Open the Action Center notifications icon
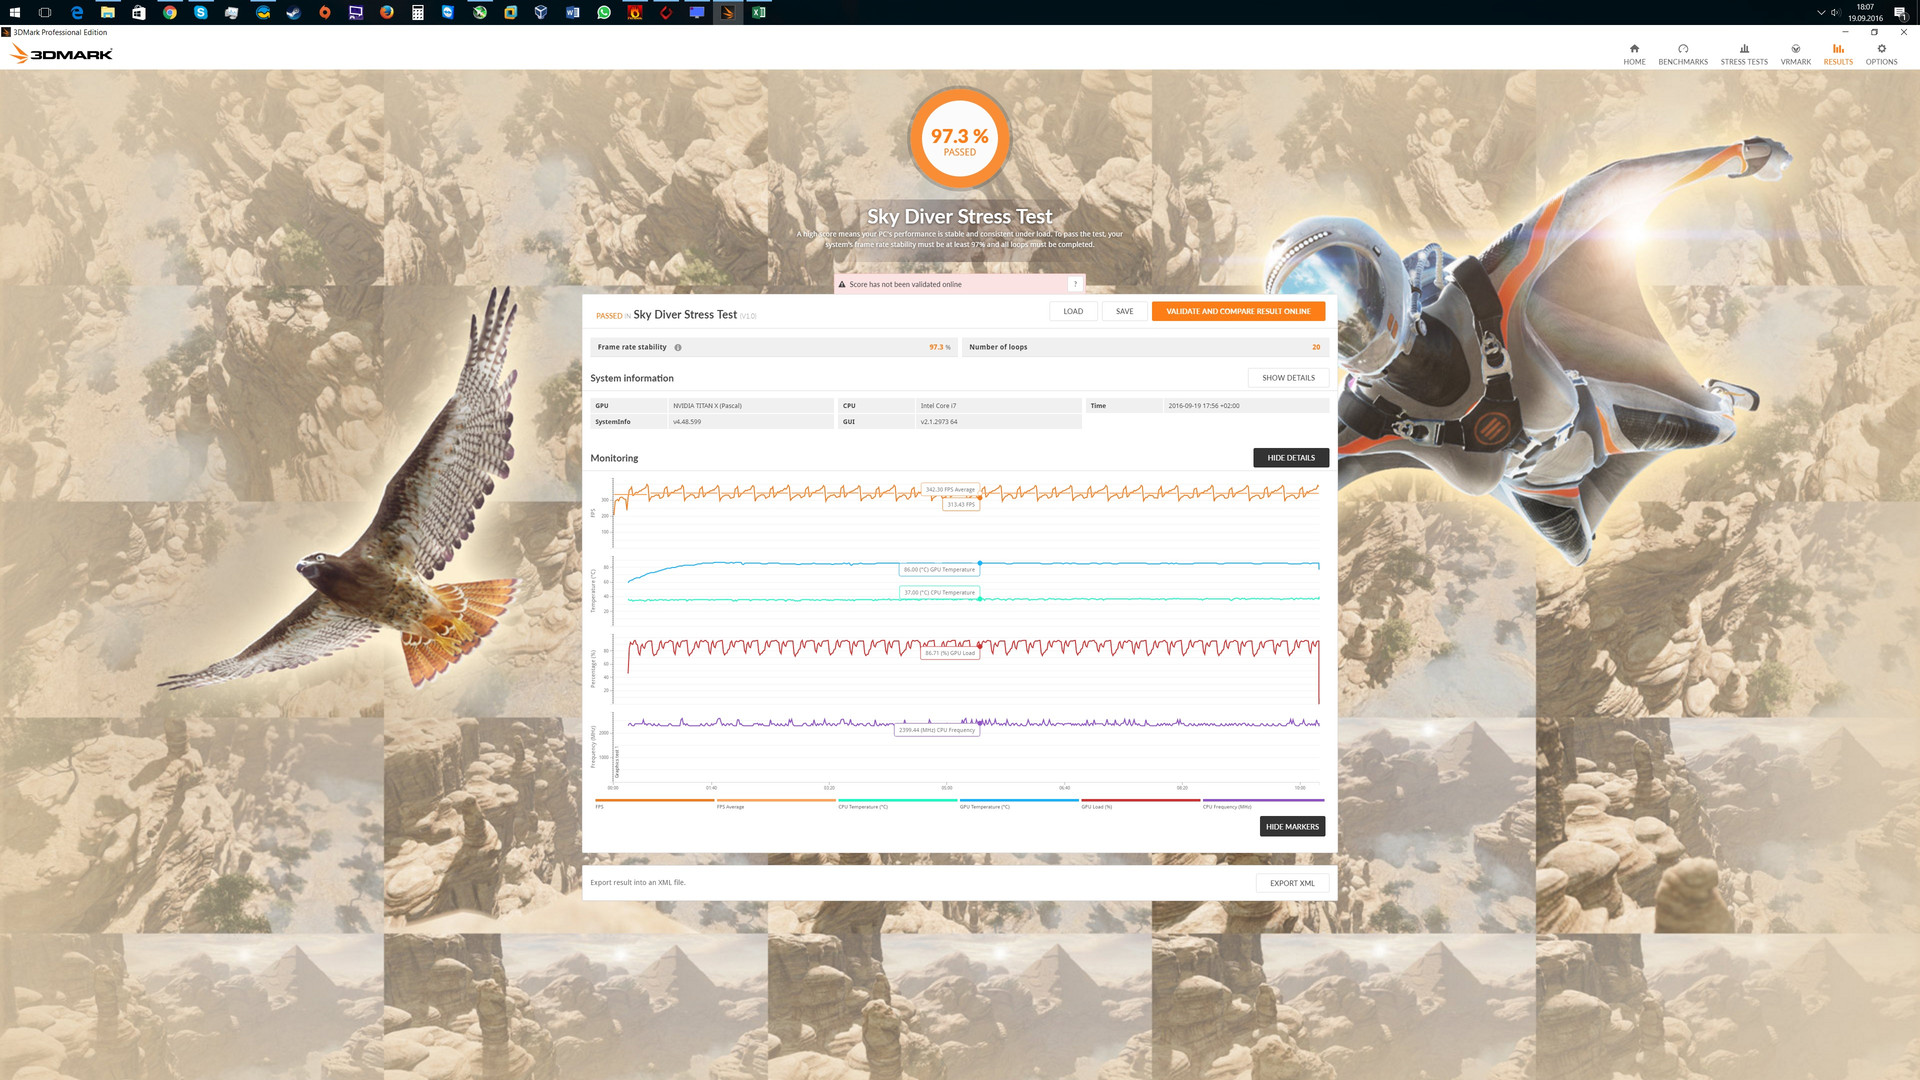 1900,13
